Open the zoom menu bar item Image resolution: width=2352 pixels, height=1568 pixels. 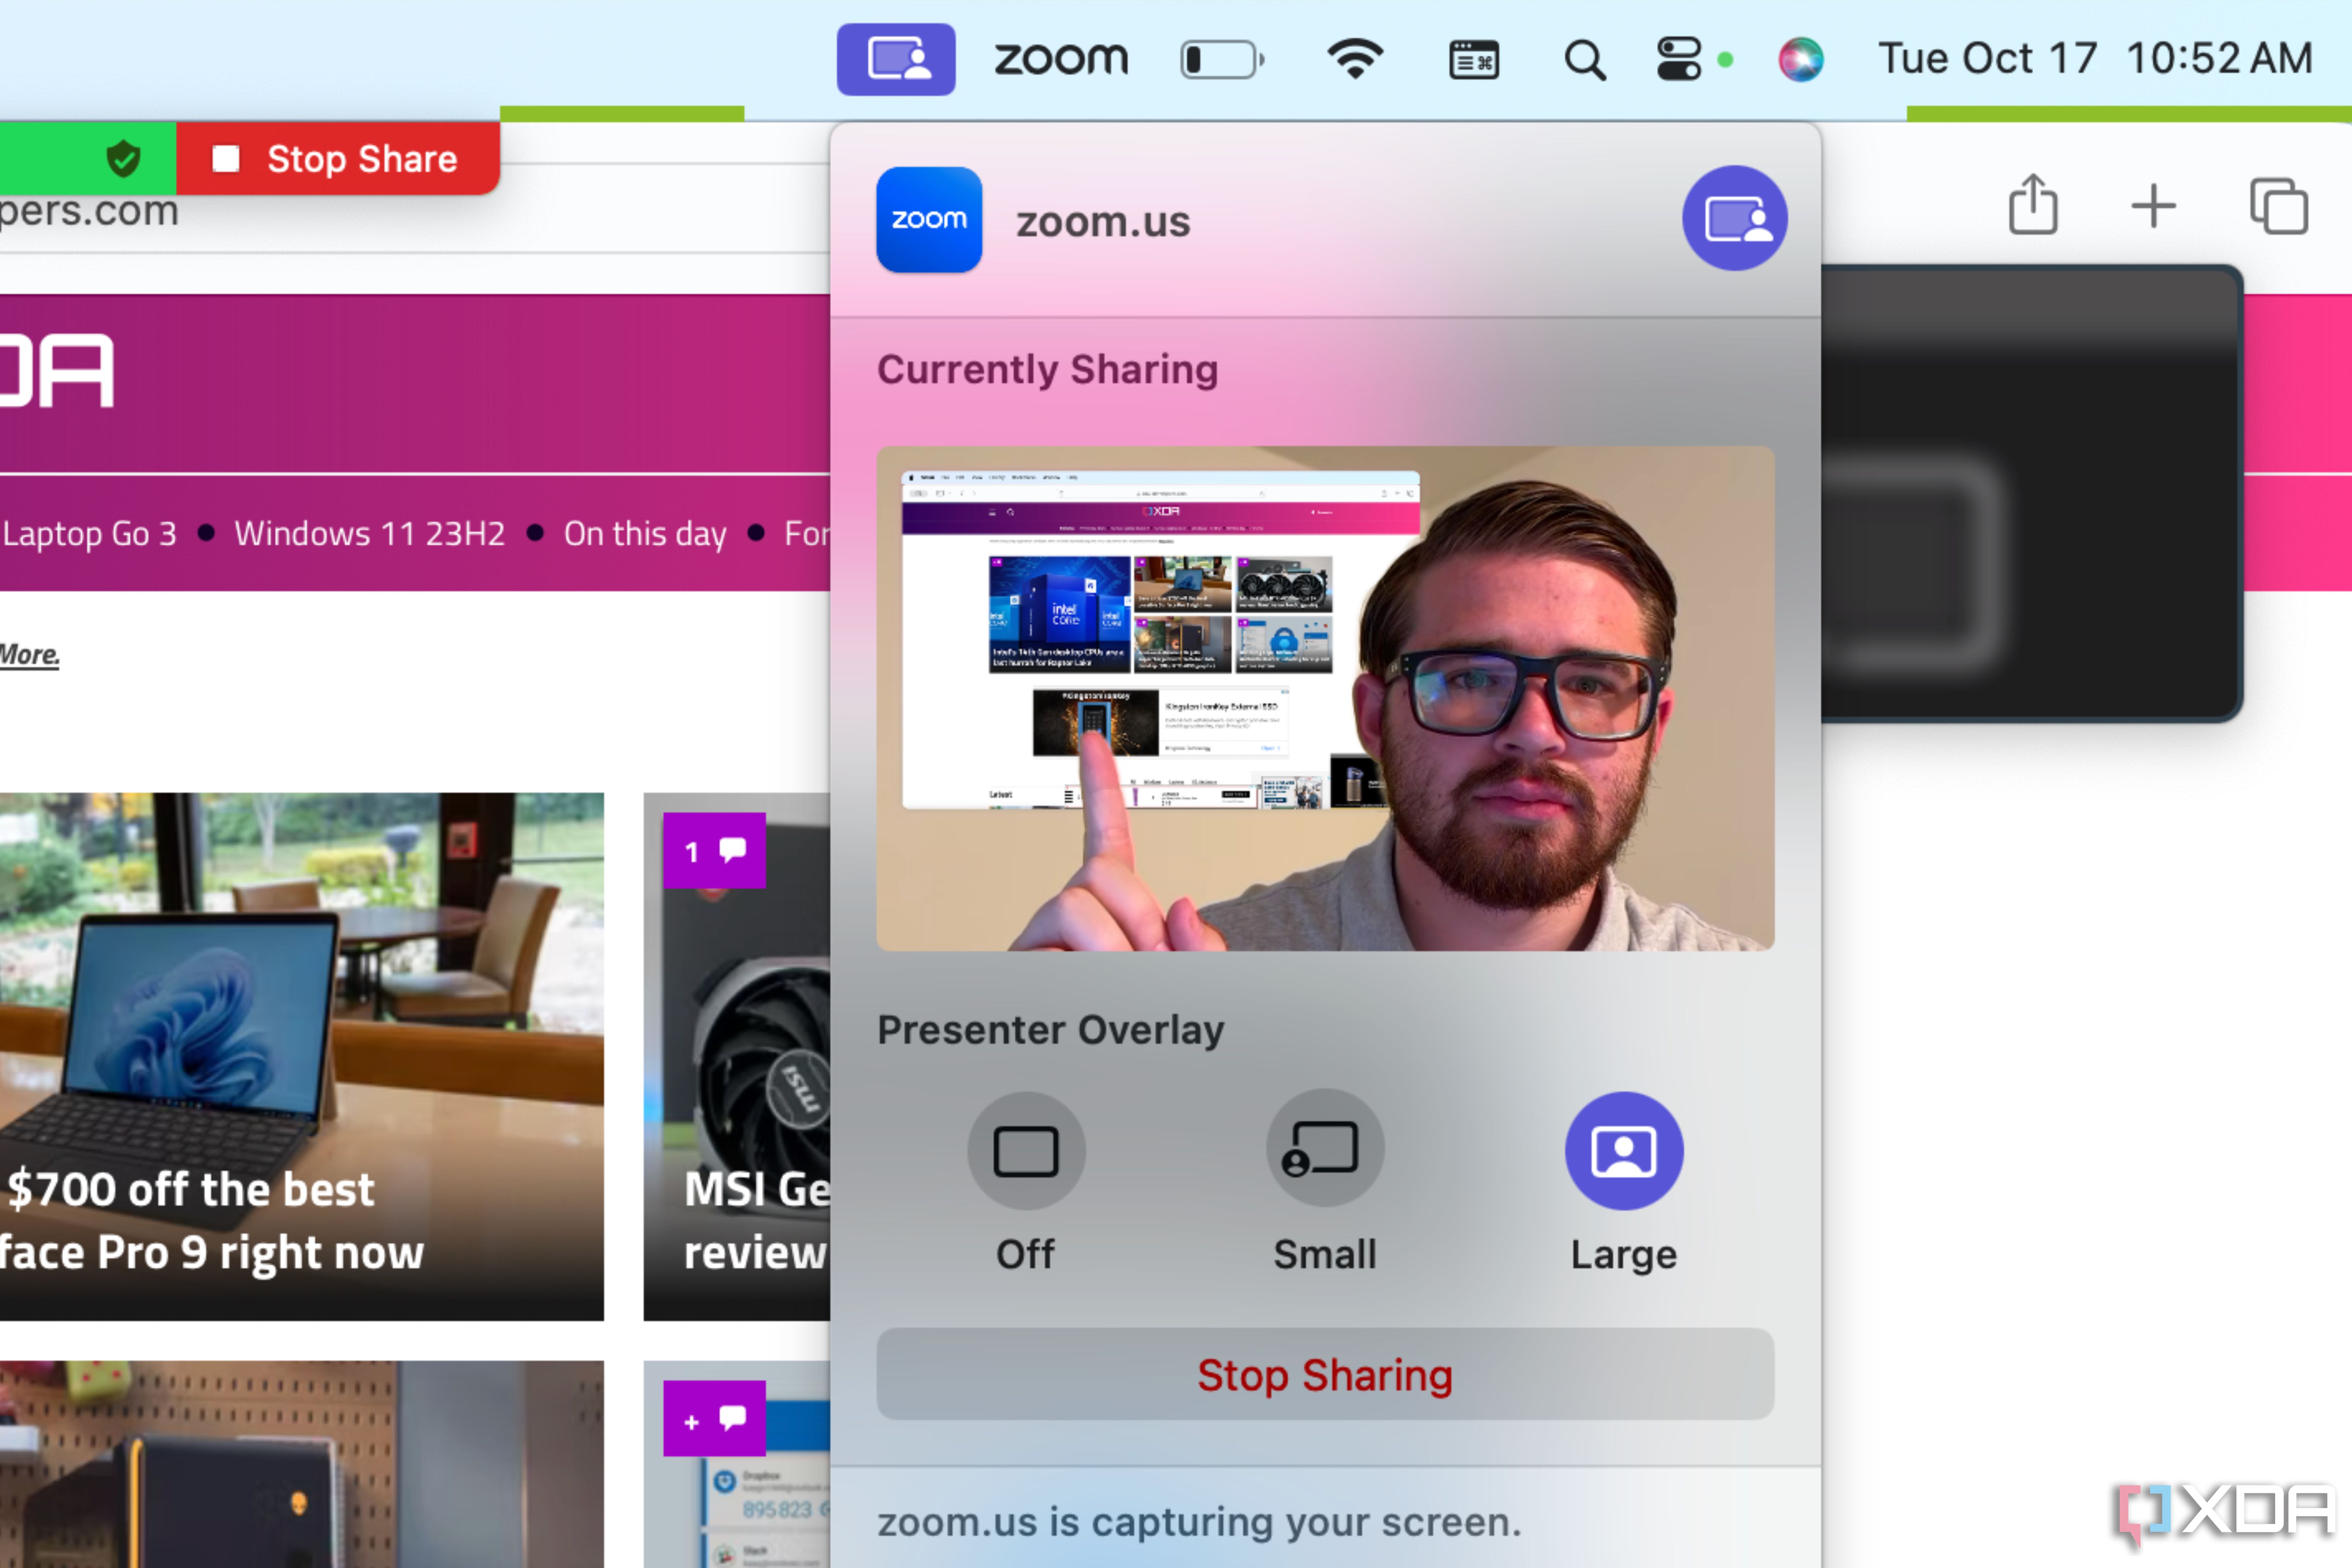click(1061, 59)
